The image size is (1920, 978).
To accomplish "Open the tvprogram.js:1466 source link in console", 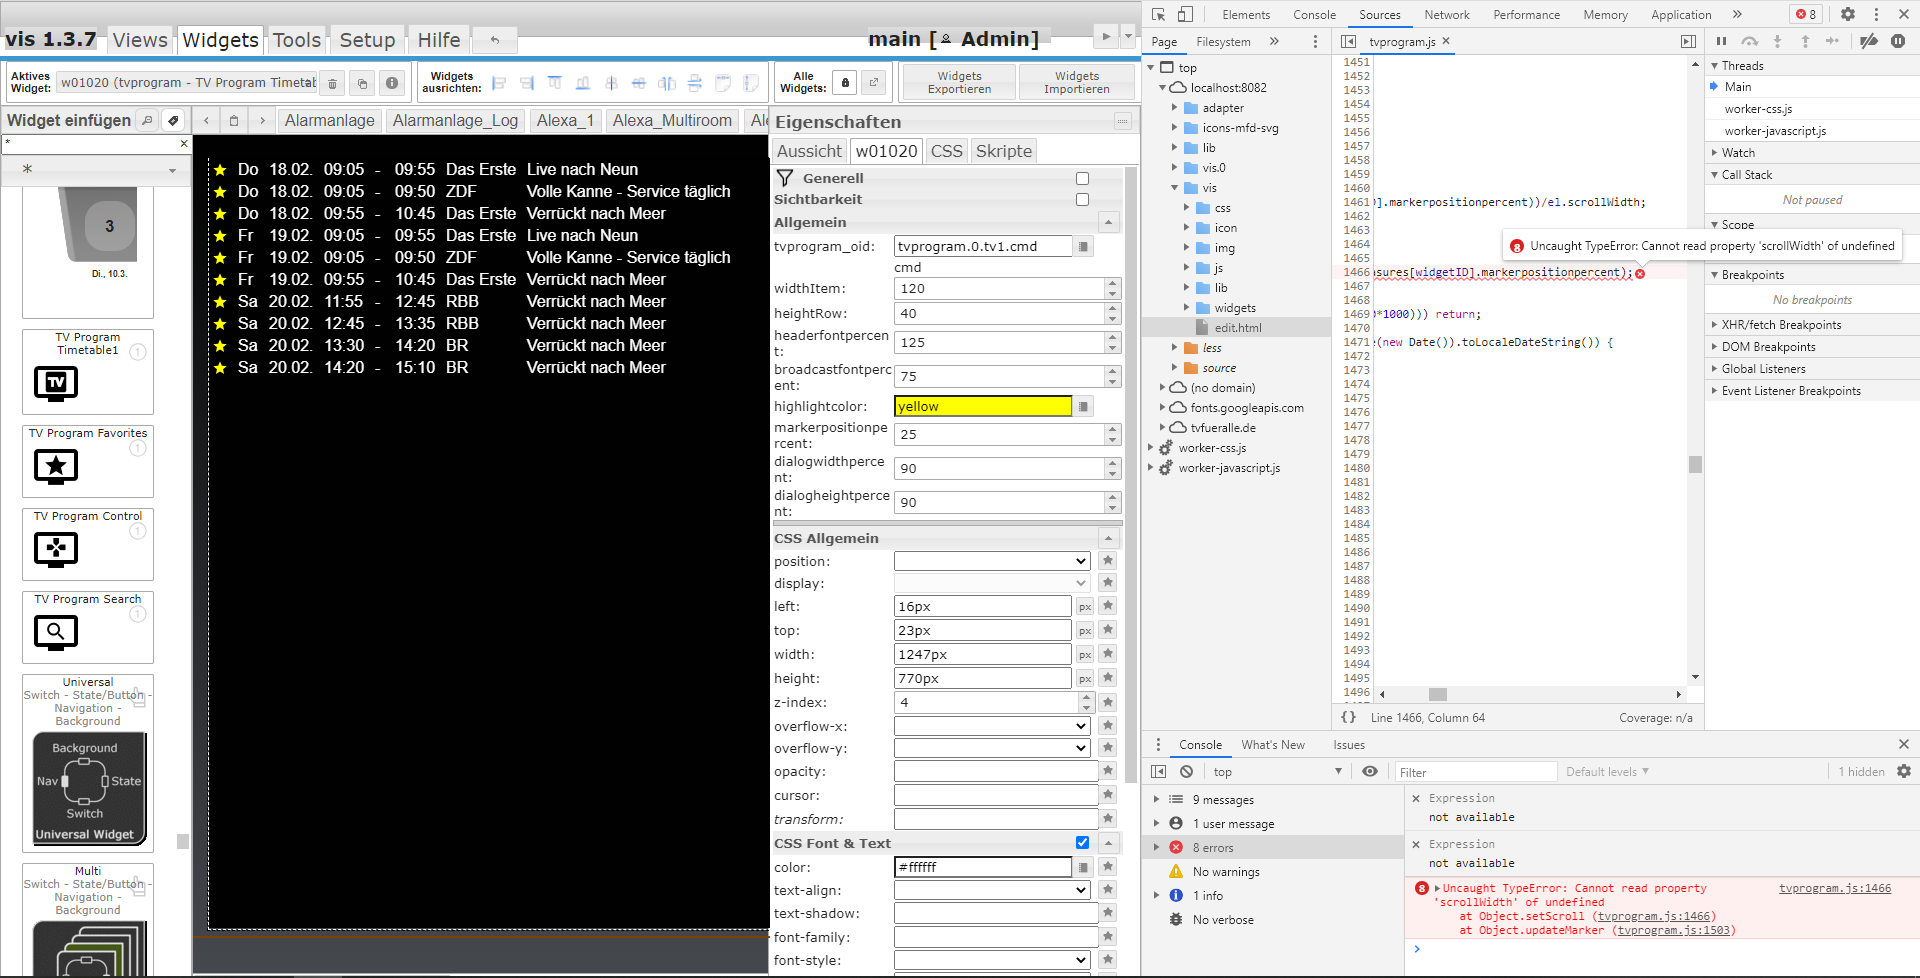I will (x=1835, y=888).
